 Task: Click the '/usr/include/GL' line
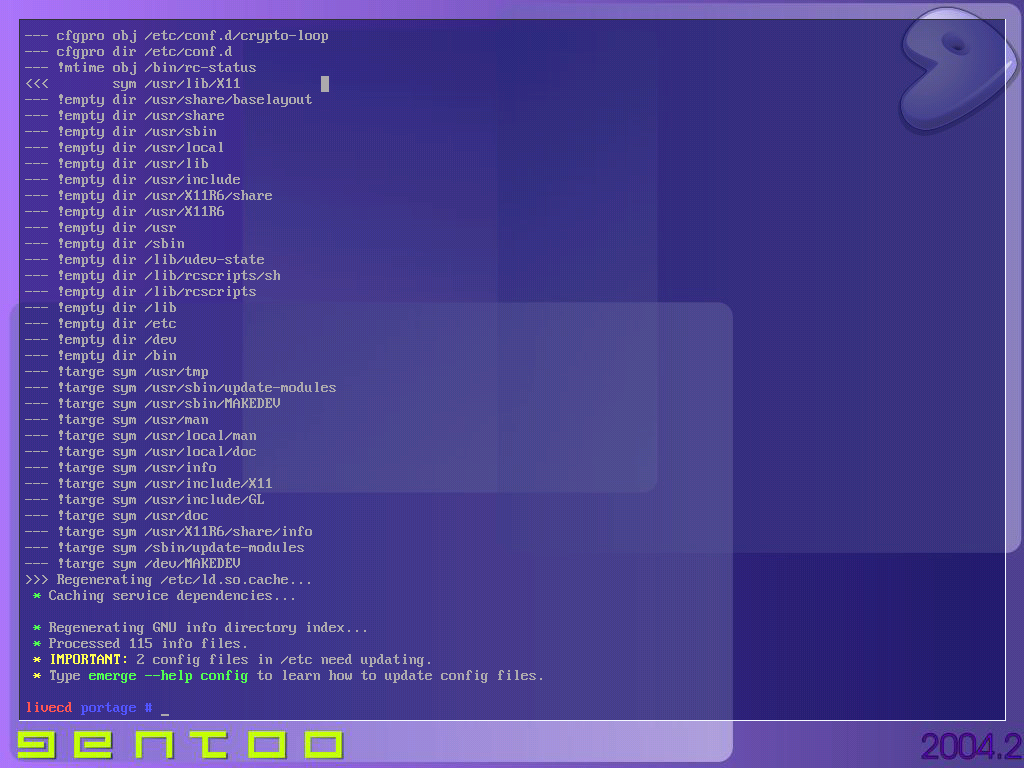pyautogui.click(x=144, y=500)
